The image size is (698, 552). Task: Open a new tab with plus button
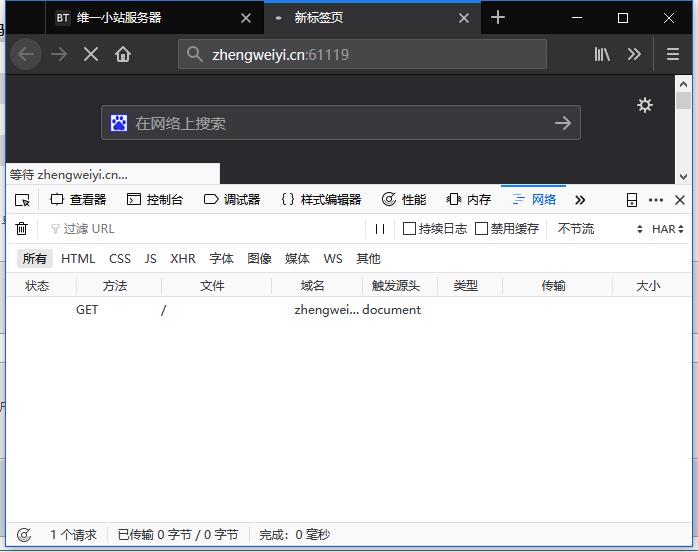(x=498, y=18)
